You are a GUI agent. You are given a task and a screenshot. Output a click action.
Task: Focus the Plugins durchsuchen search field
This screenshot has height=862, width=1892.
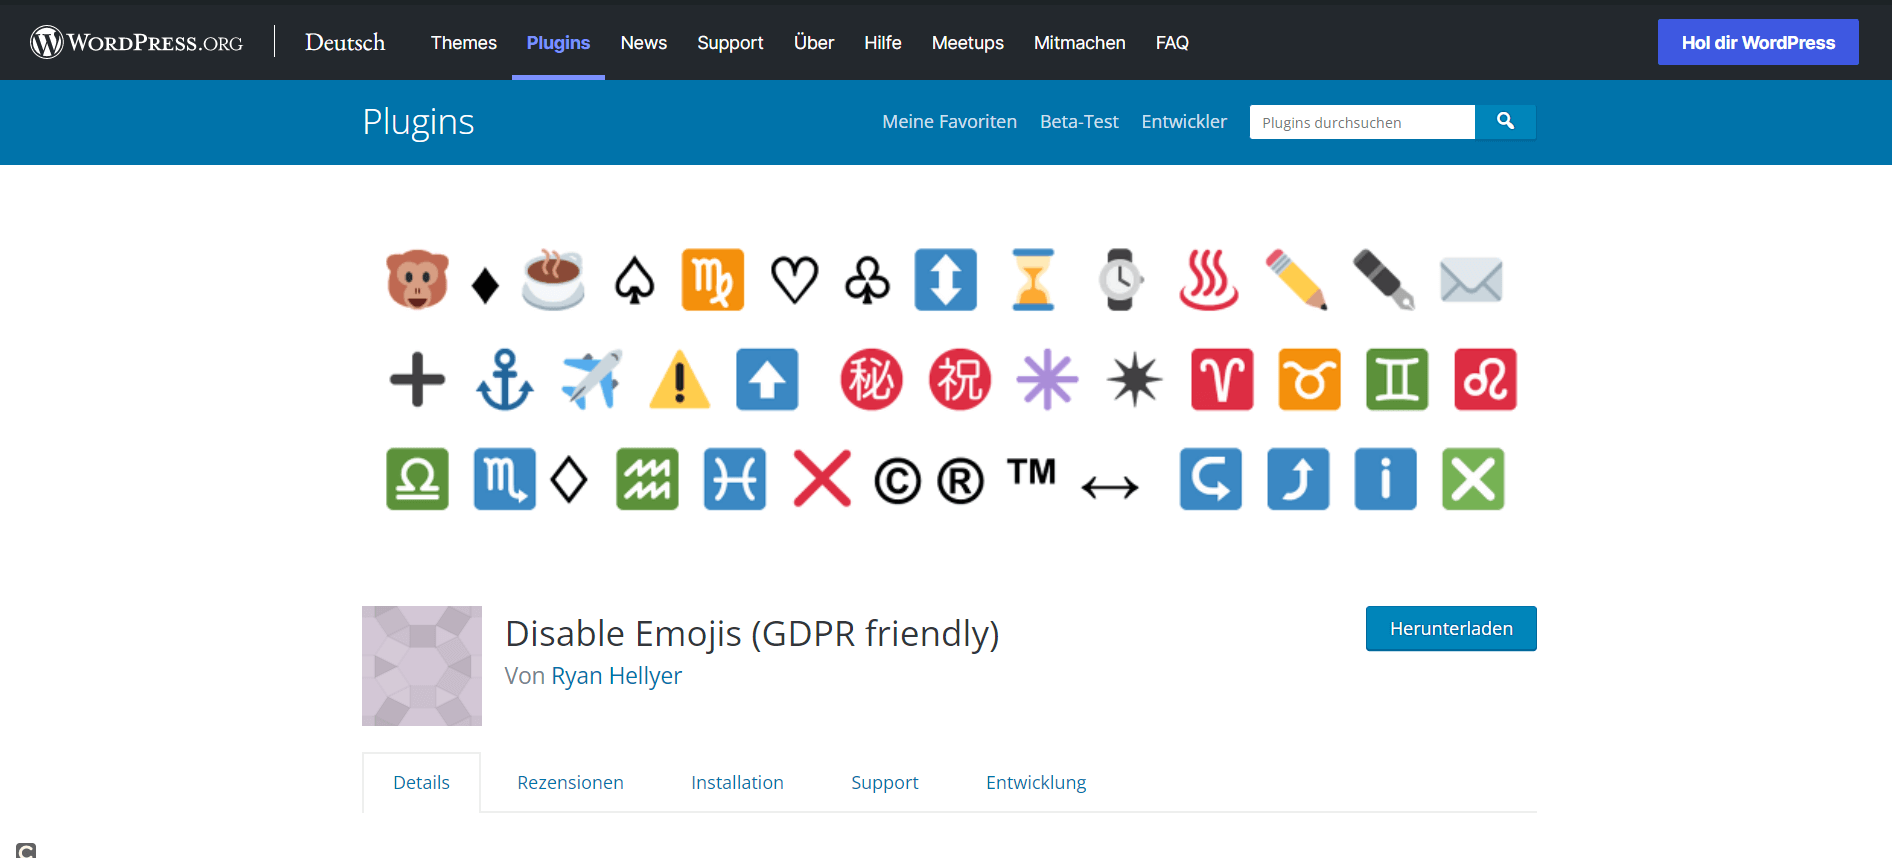[x=1362, y=122]
